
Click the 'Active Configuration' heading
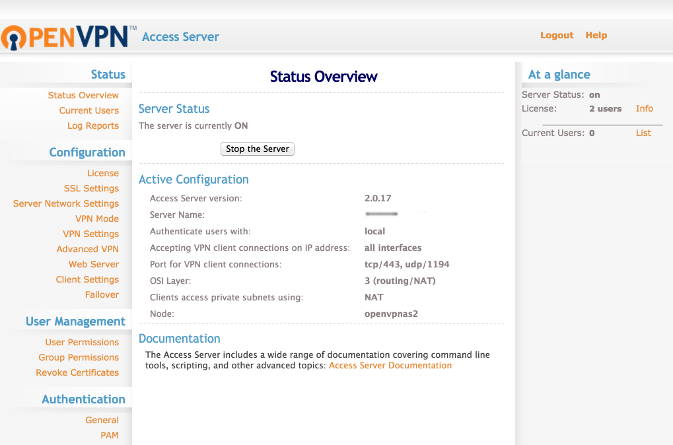[194, 179]
